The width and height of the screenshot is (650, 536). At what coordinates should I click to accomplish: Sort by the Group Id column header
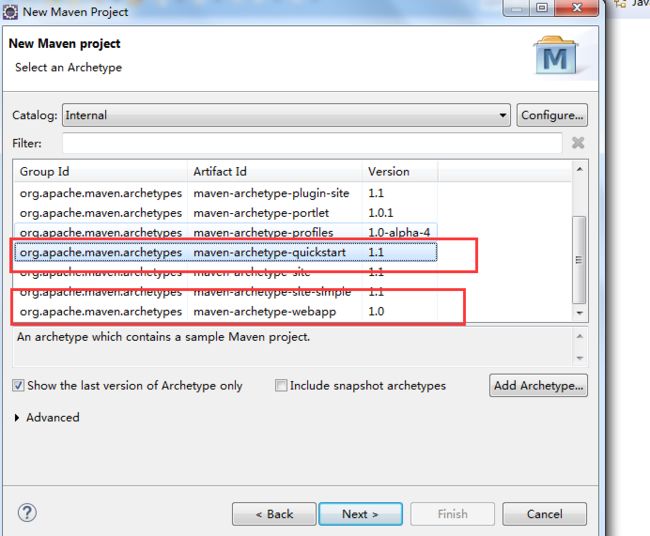[100, 171]
